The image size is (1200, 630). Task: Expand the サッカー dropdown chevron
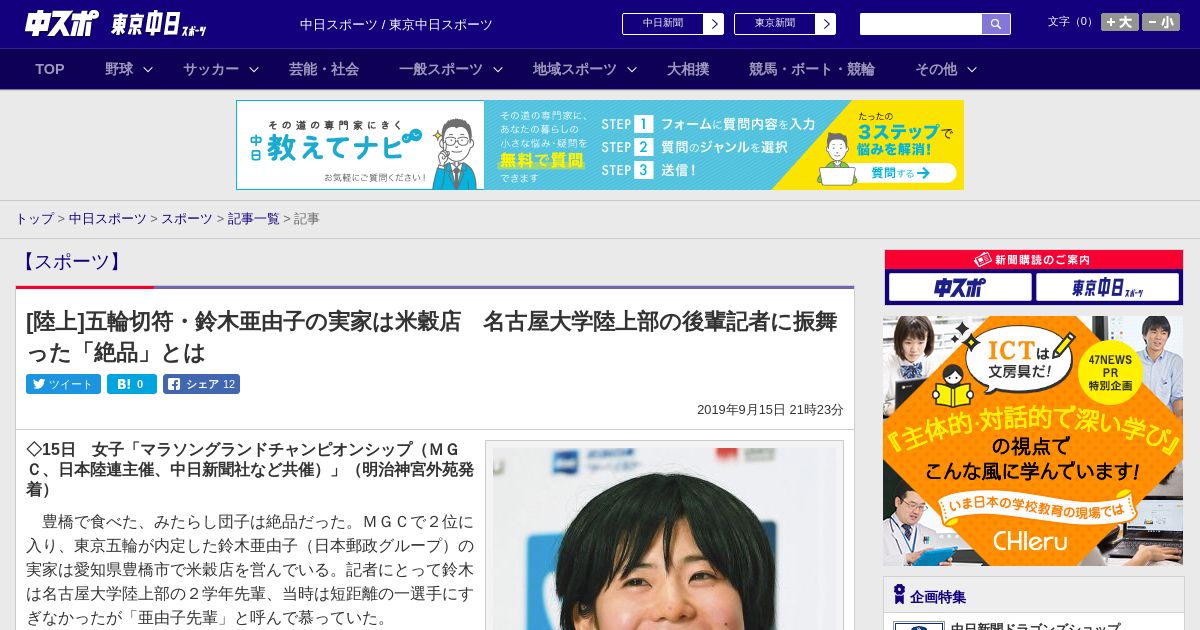click(x=254, y=70)
